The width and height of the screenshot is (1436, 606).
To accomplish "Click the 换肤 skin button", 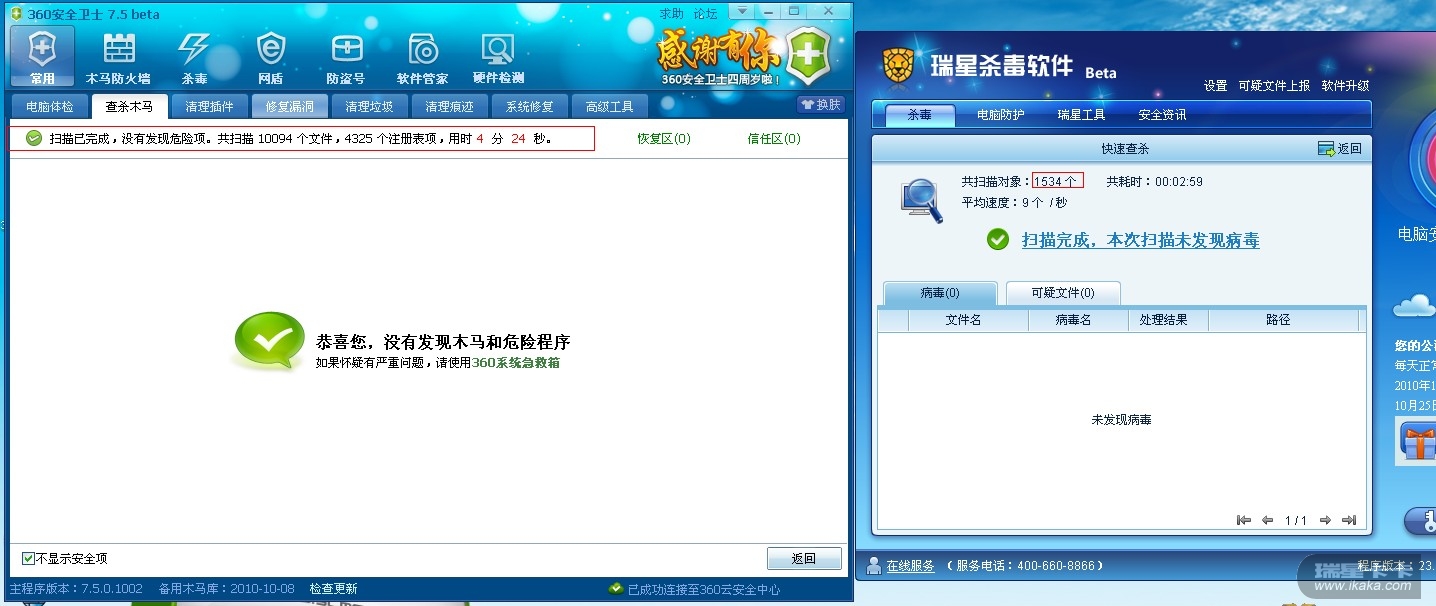I will coord(821,105).
